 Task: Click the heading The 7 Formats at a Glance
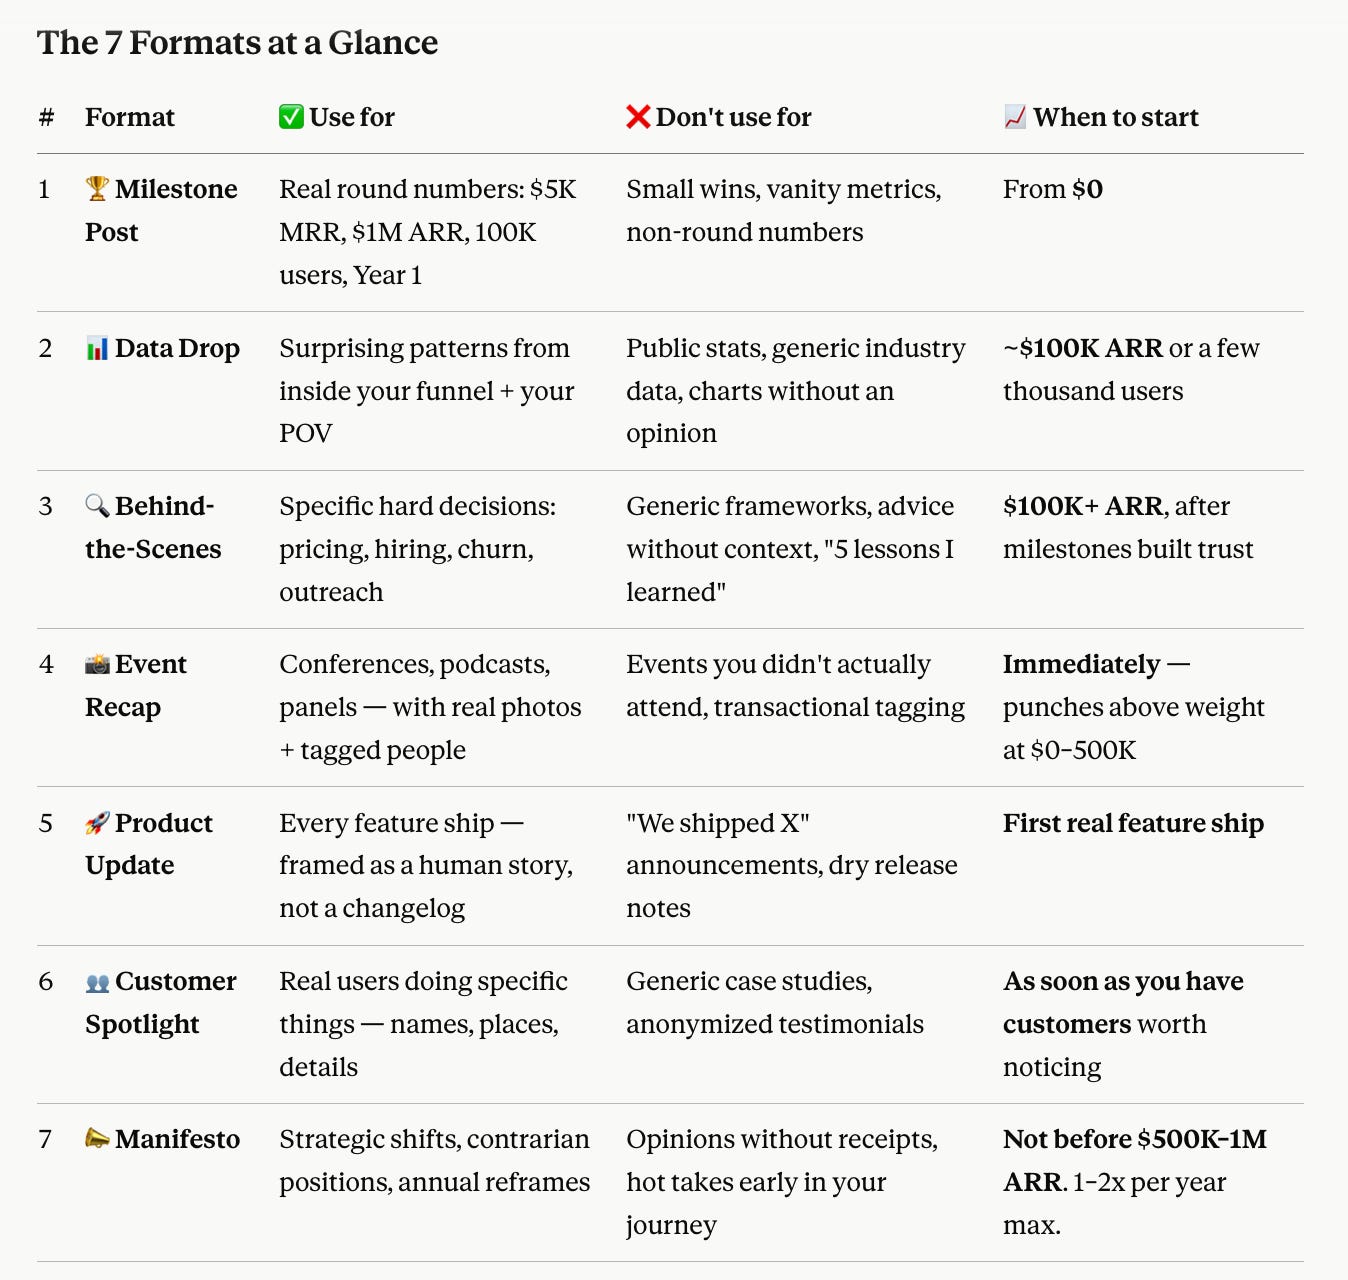(238, 43)
